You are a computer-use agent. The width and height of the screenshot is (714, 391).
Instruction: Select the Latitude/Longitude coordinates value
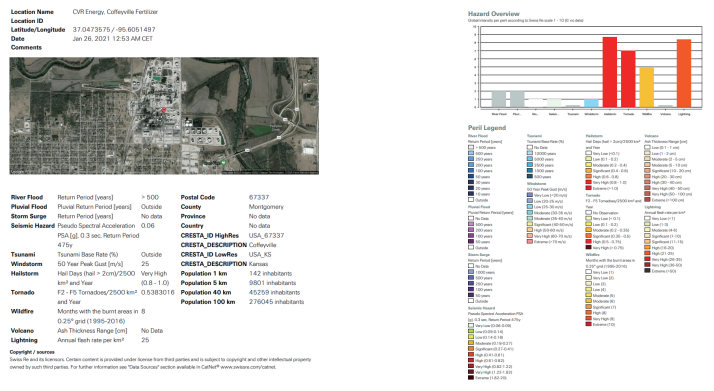click(114, 30)
